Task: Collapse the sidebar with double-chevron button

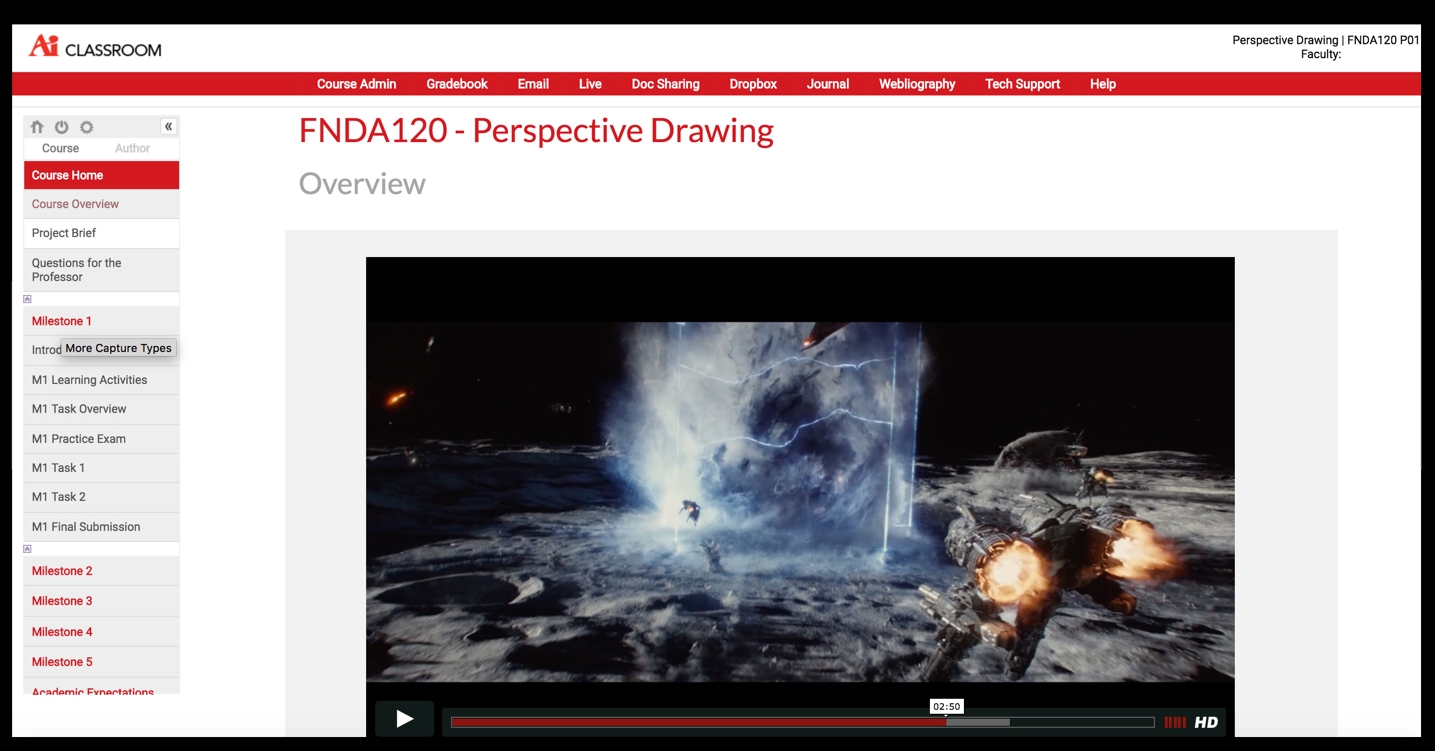Action: tap(169, 126)
